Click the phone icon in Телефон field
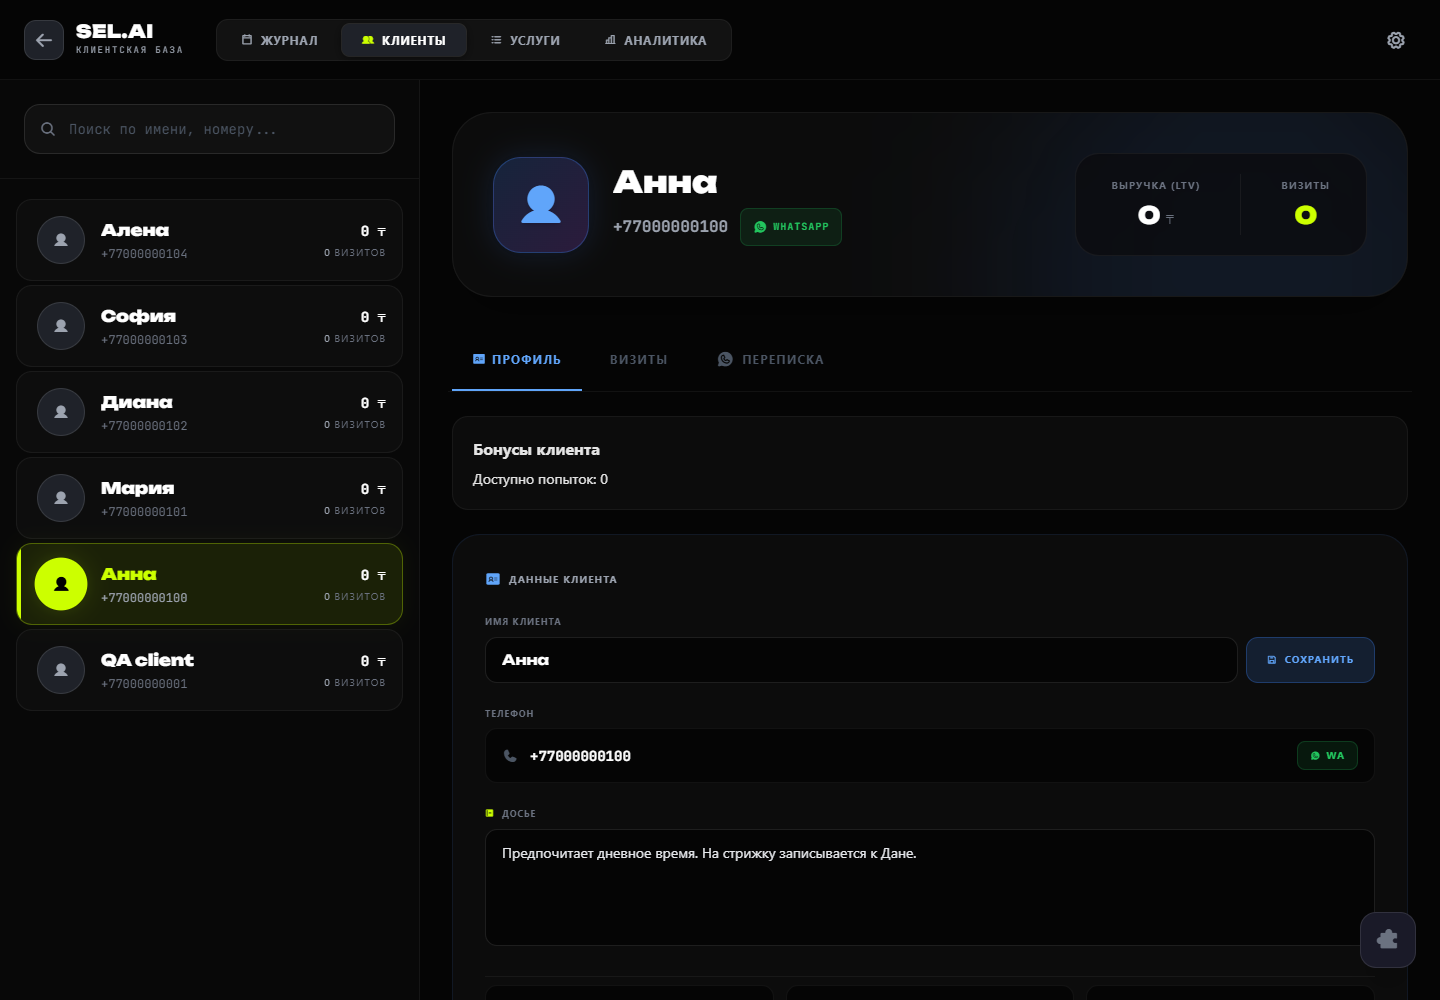Image resolution: width=1440 pixels, height=1000 pixels. point(510,756)
